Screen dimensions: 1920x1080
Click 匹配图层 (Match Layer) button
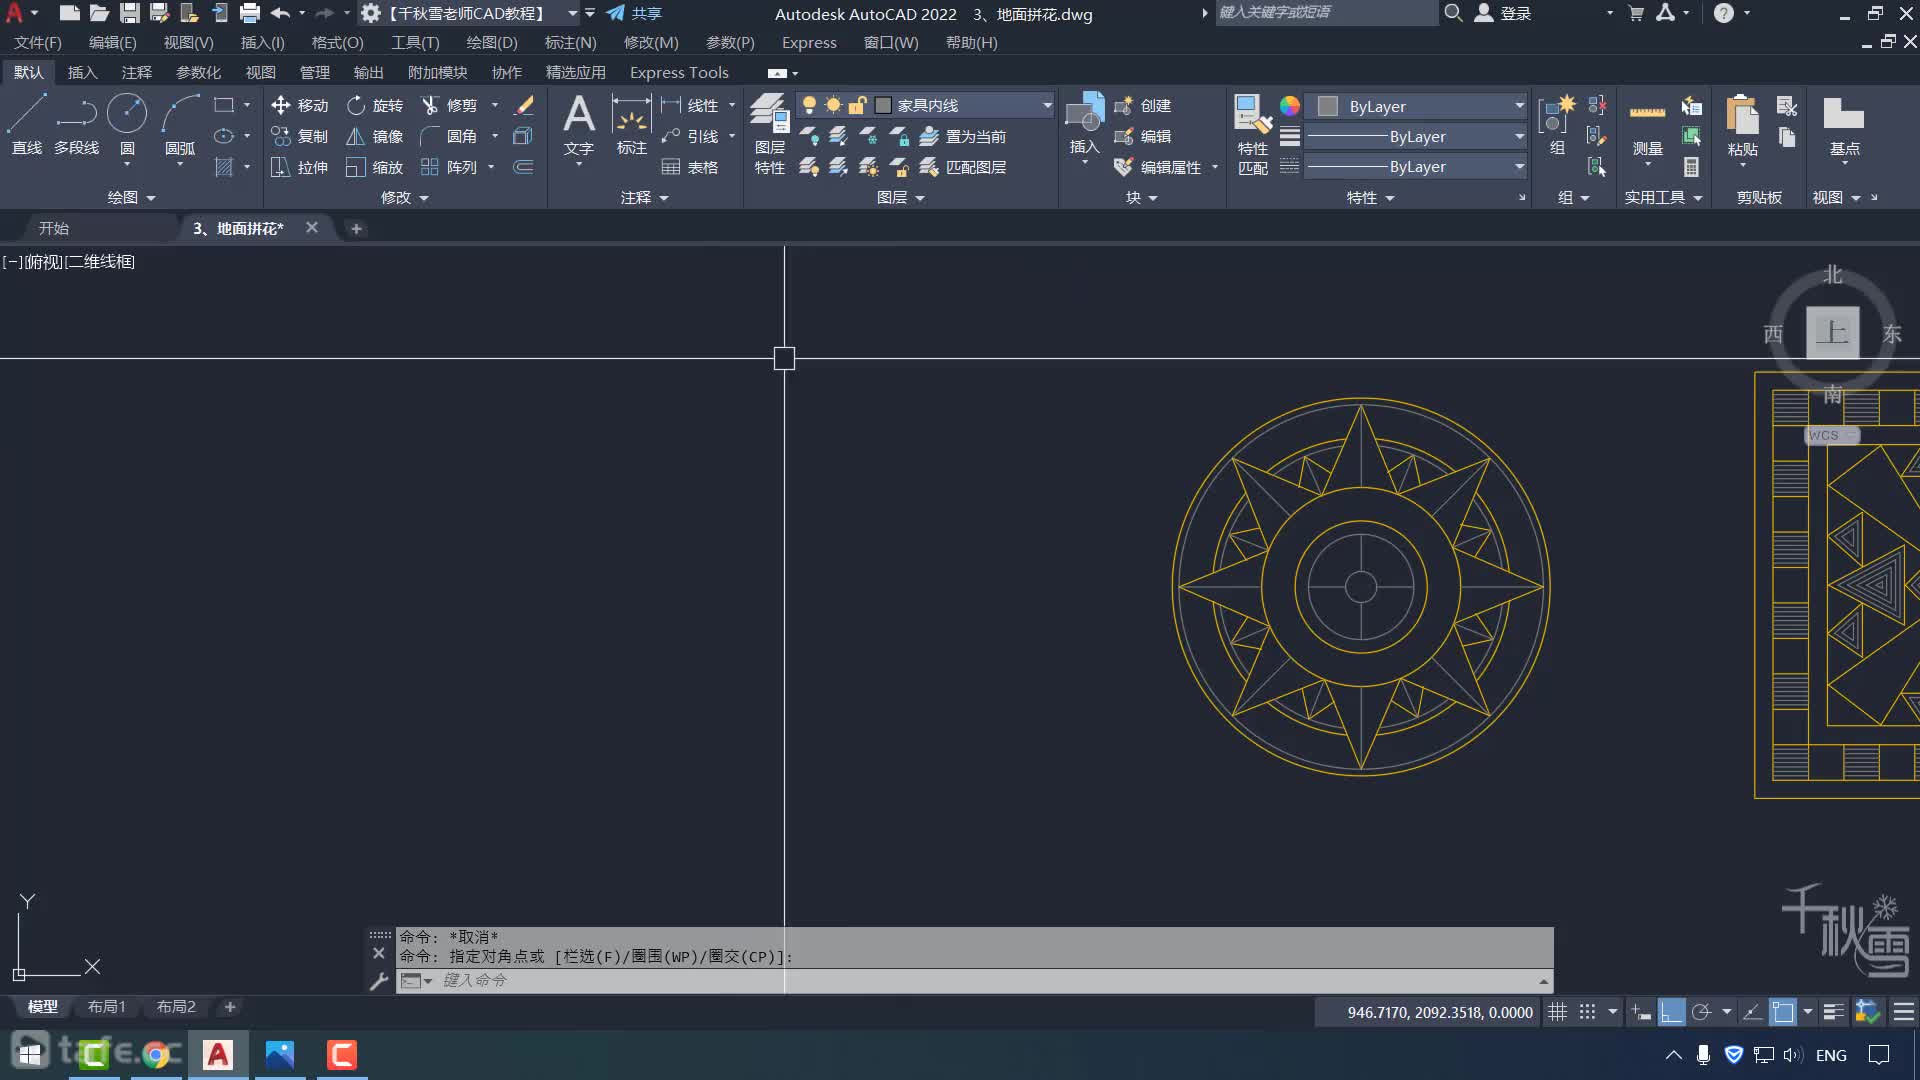[x=962, y=167]
